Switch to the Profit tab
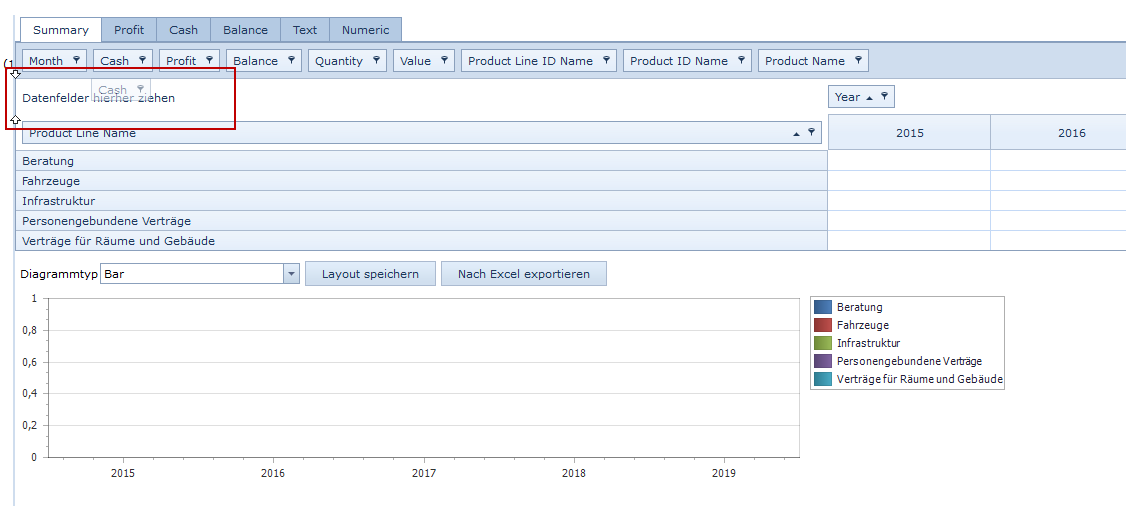 129,30
